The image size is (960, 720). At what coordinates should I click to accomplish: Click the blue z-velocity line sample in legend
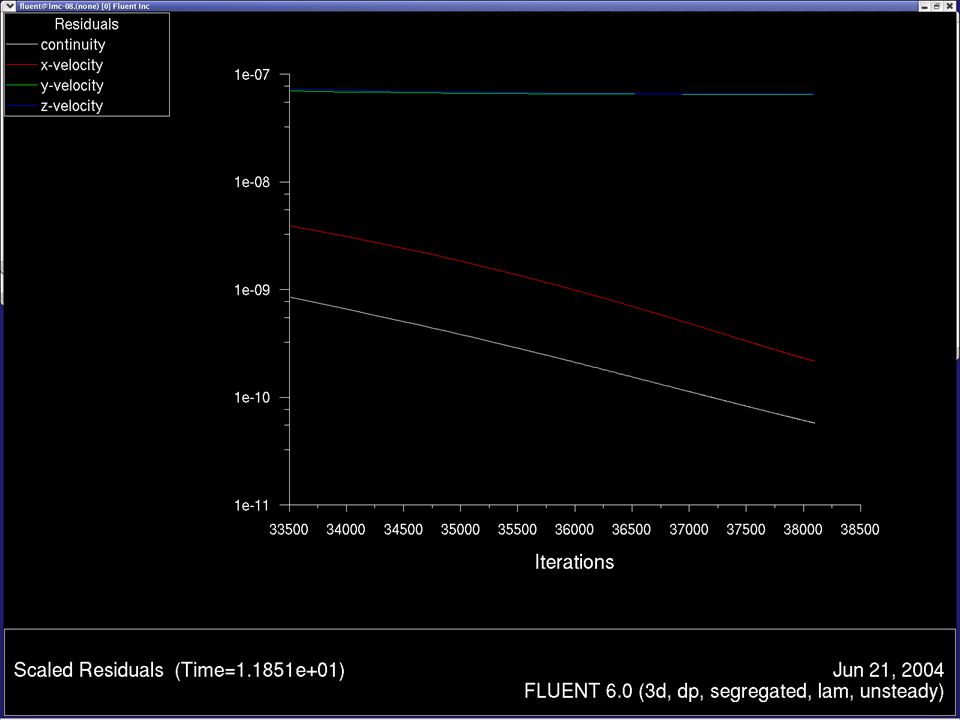coord(21,106)
